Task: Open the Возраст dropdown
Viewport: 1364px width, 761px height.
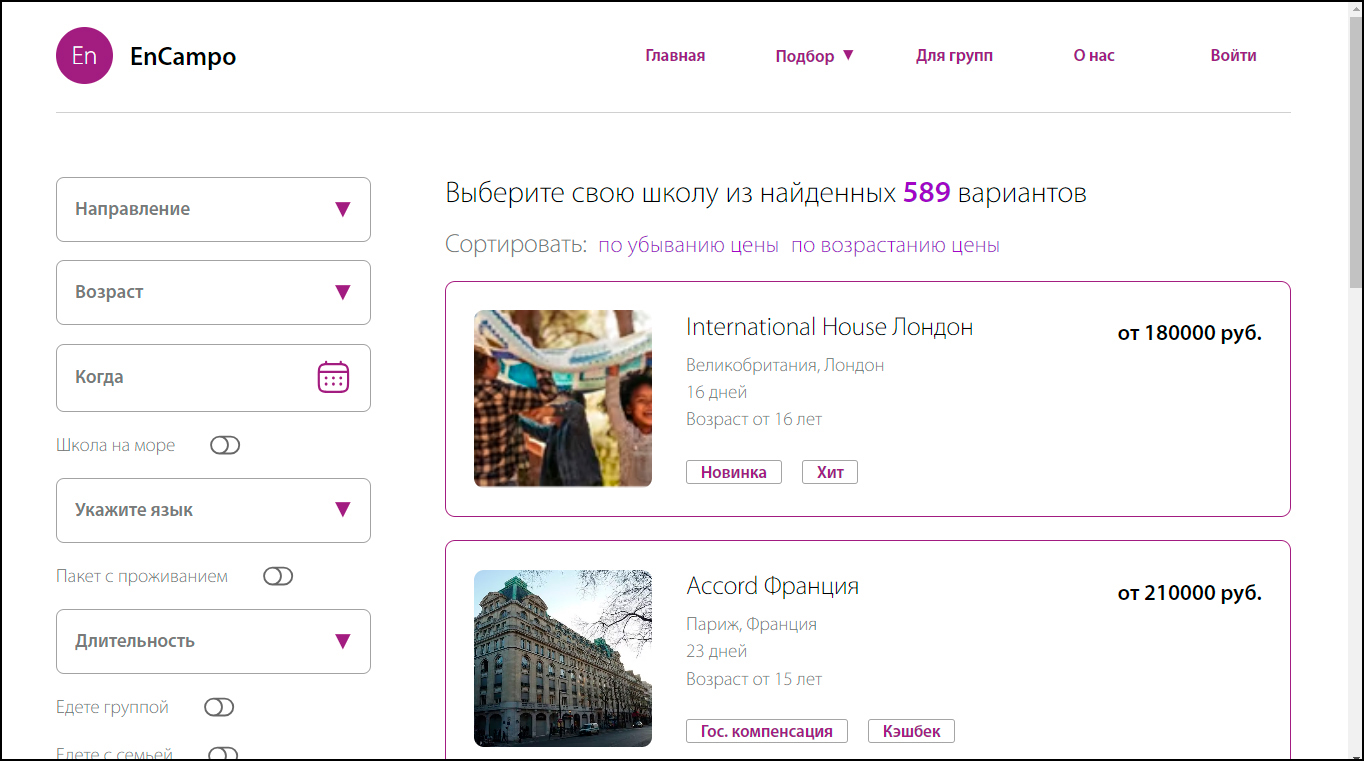Action: pyautogui.click(x=213, y=292)
